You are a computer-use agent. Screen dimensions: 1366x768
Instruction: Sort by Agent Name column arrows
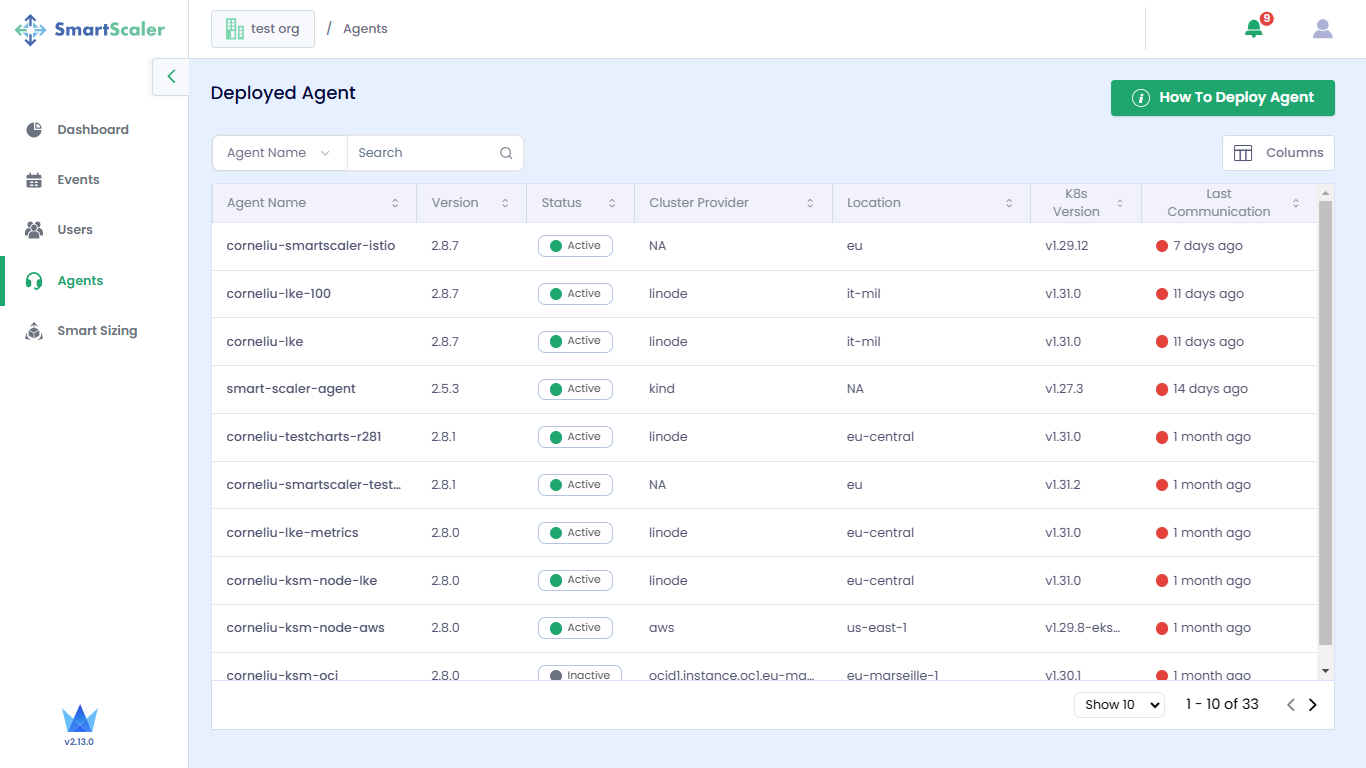pos(395,203)
